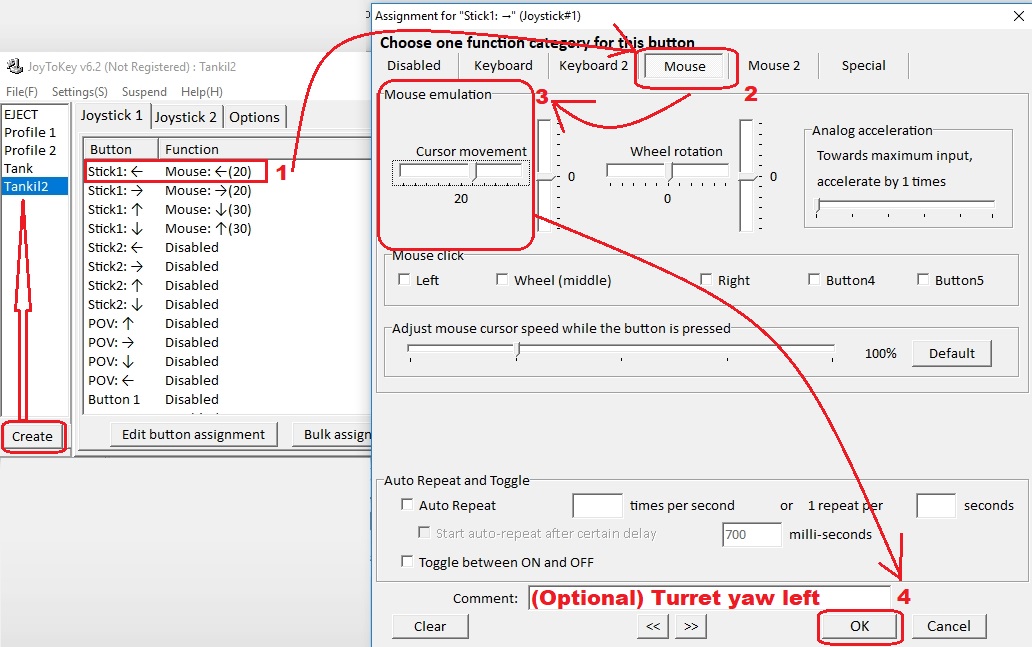Click the Button column header

(x=120, y=149)
